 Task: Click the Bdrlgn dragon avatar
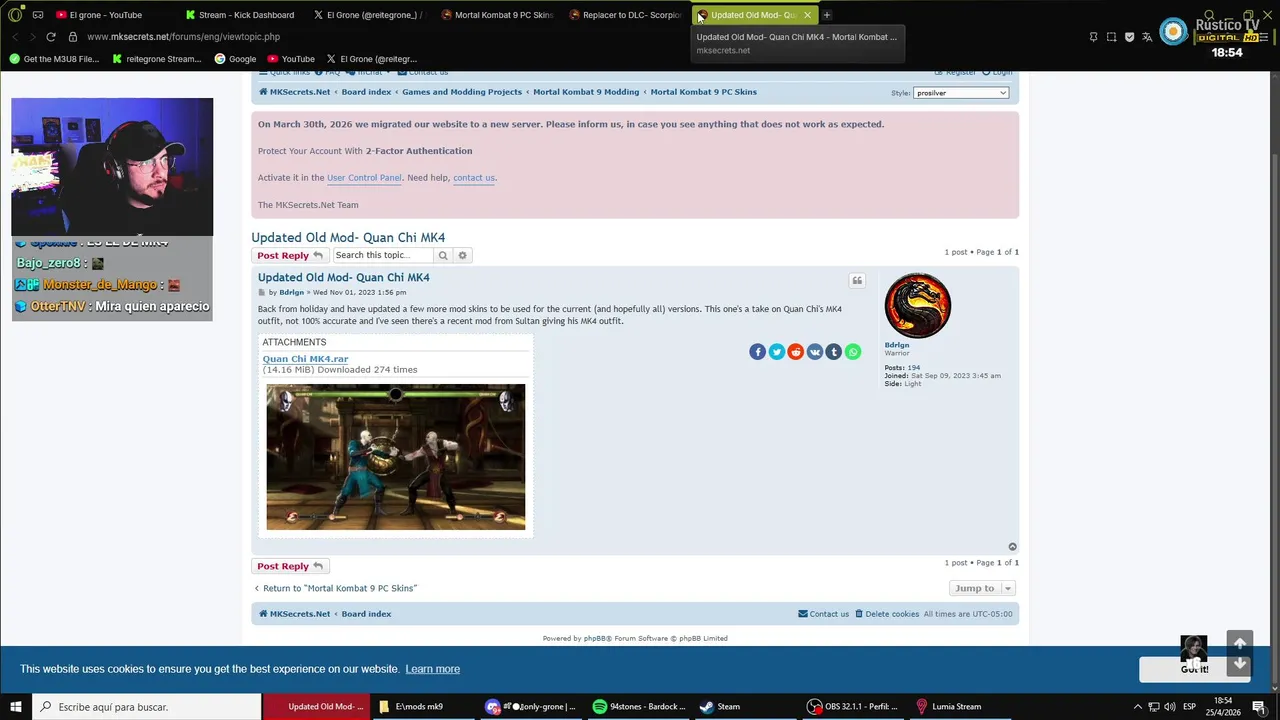[917, 306]
